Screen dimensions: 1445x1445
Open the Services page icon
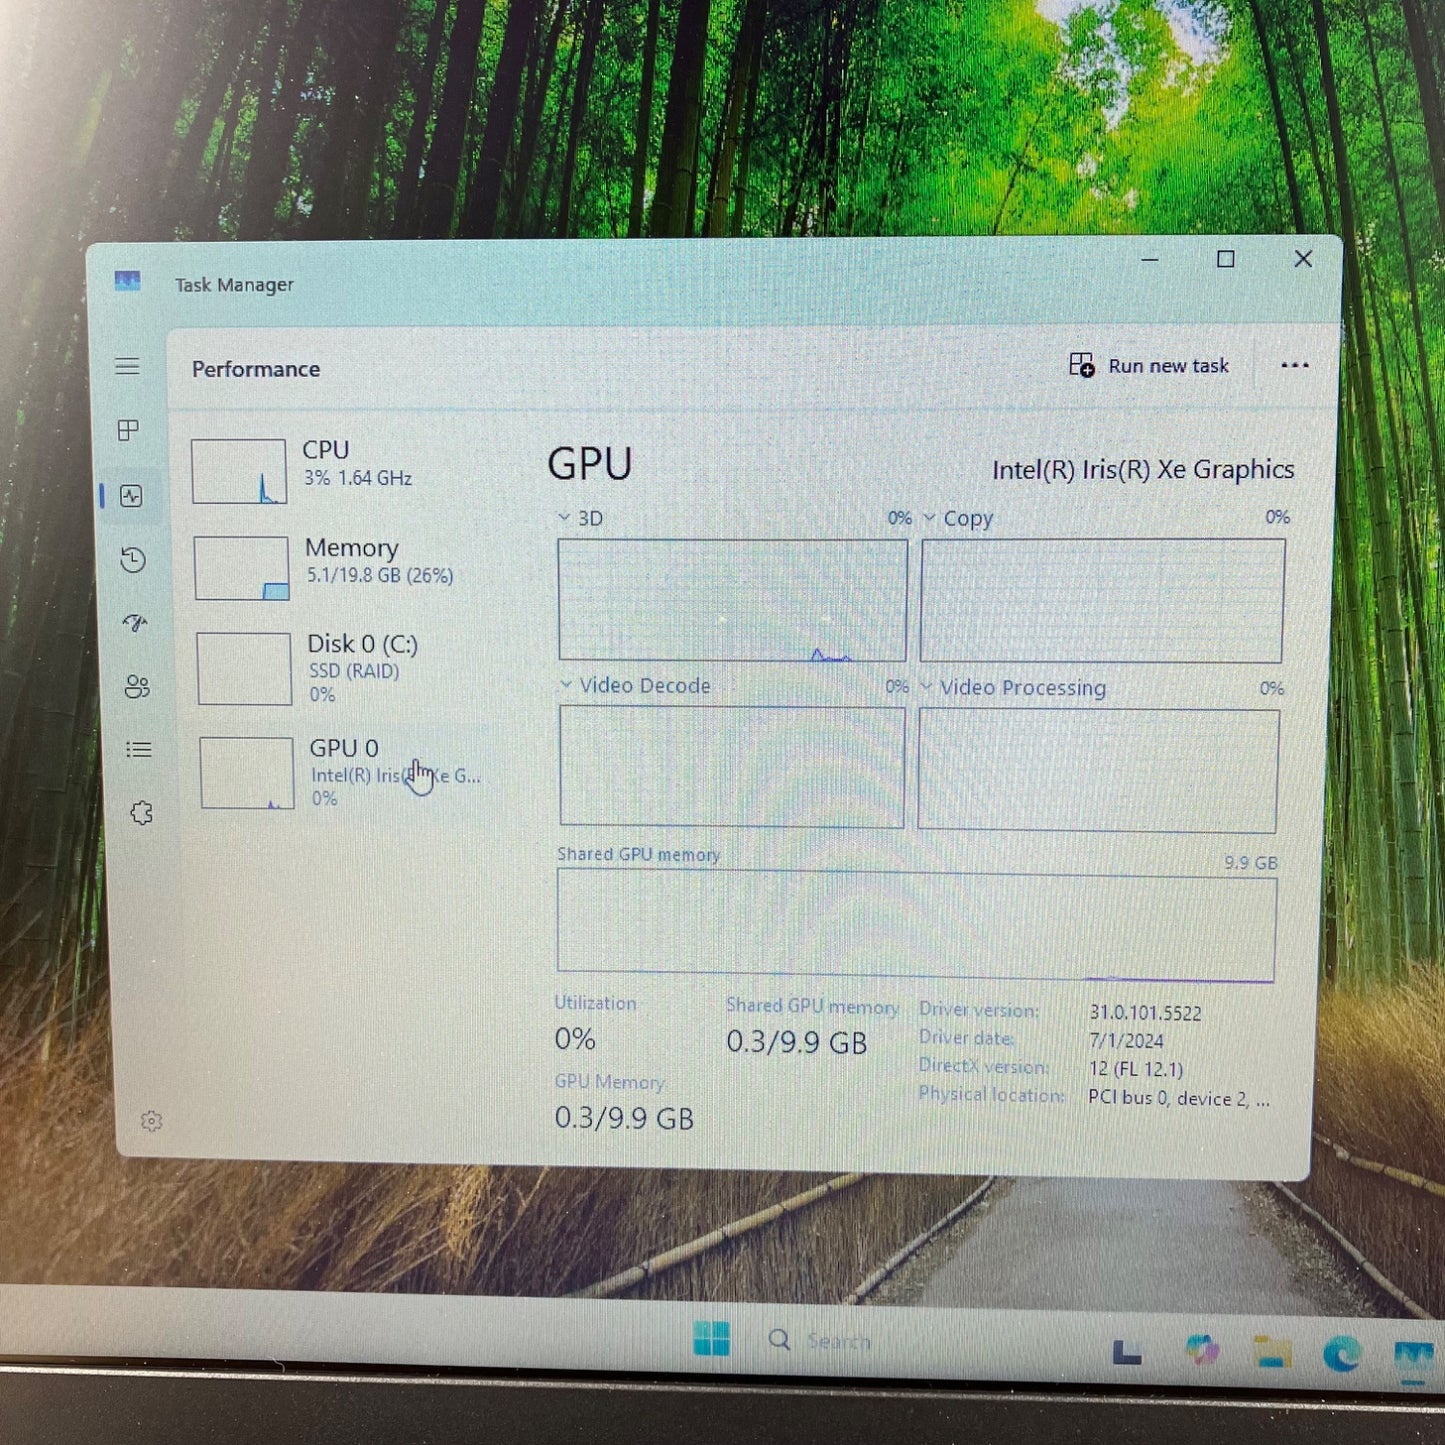click(x=140, y=813)
